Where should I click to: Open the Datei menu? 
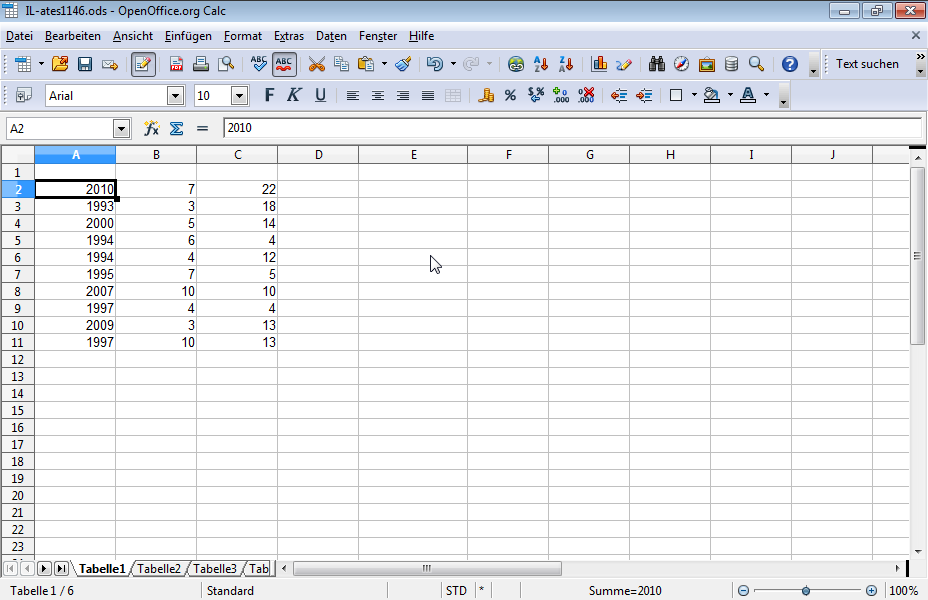point(20,36)
